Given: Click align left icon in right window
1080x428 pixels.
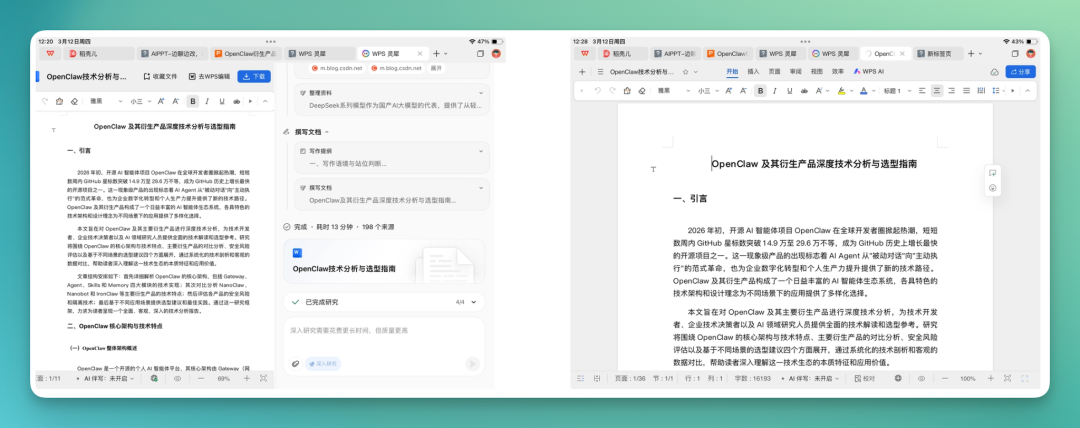Looking at the screenshot, I should click(x=922, y=90).
